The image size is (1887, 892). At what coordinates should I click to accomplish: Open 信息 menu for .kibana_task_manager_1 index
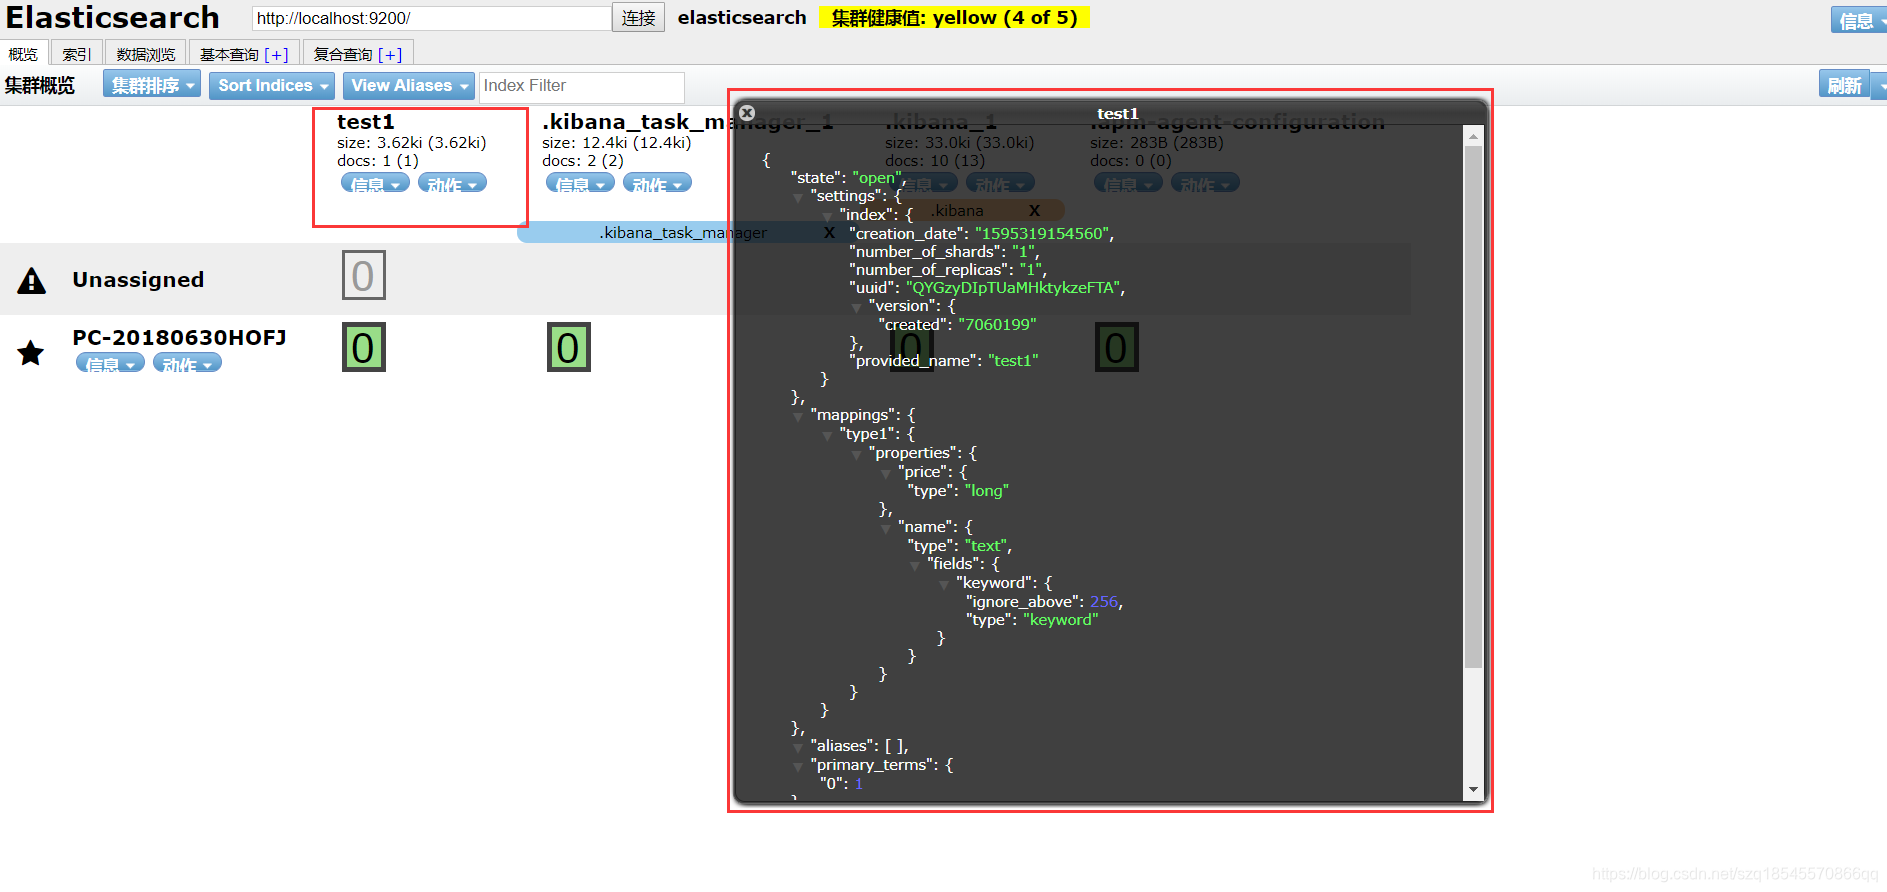tap(580, 184)
